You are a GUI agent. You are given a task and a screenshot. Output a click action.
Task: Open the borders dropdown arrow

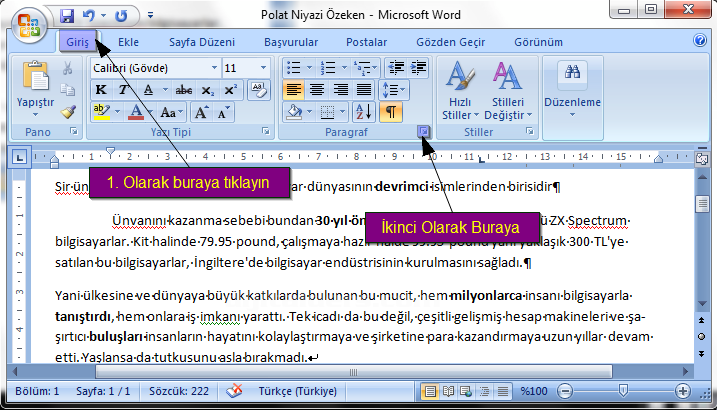pos(343,112)
